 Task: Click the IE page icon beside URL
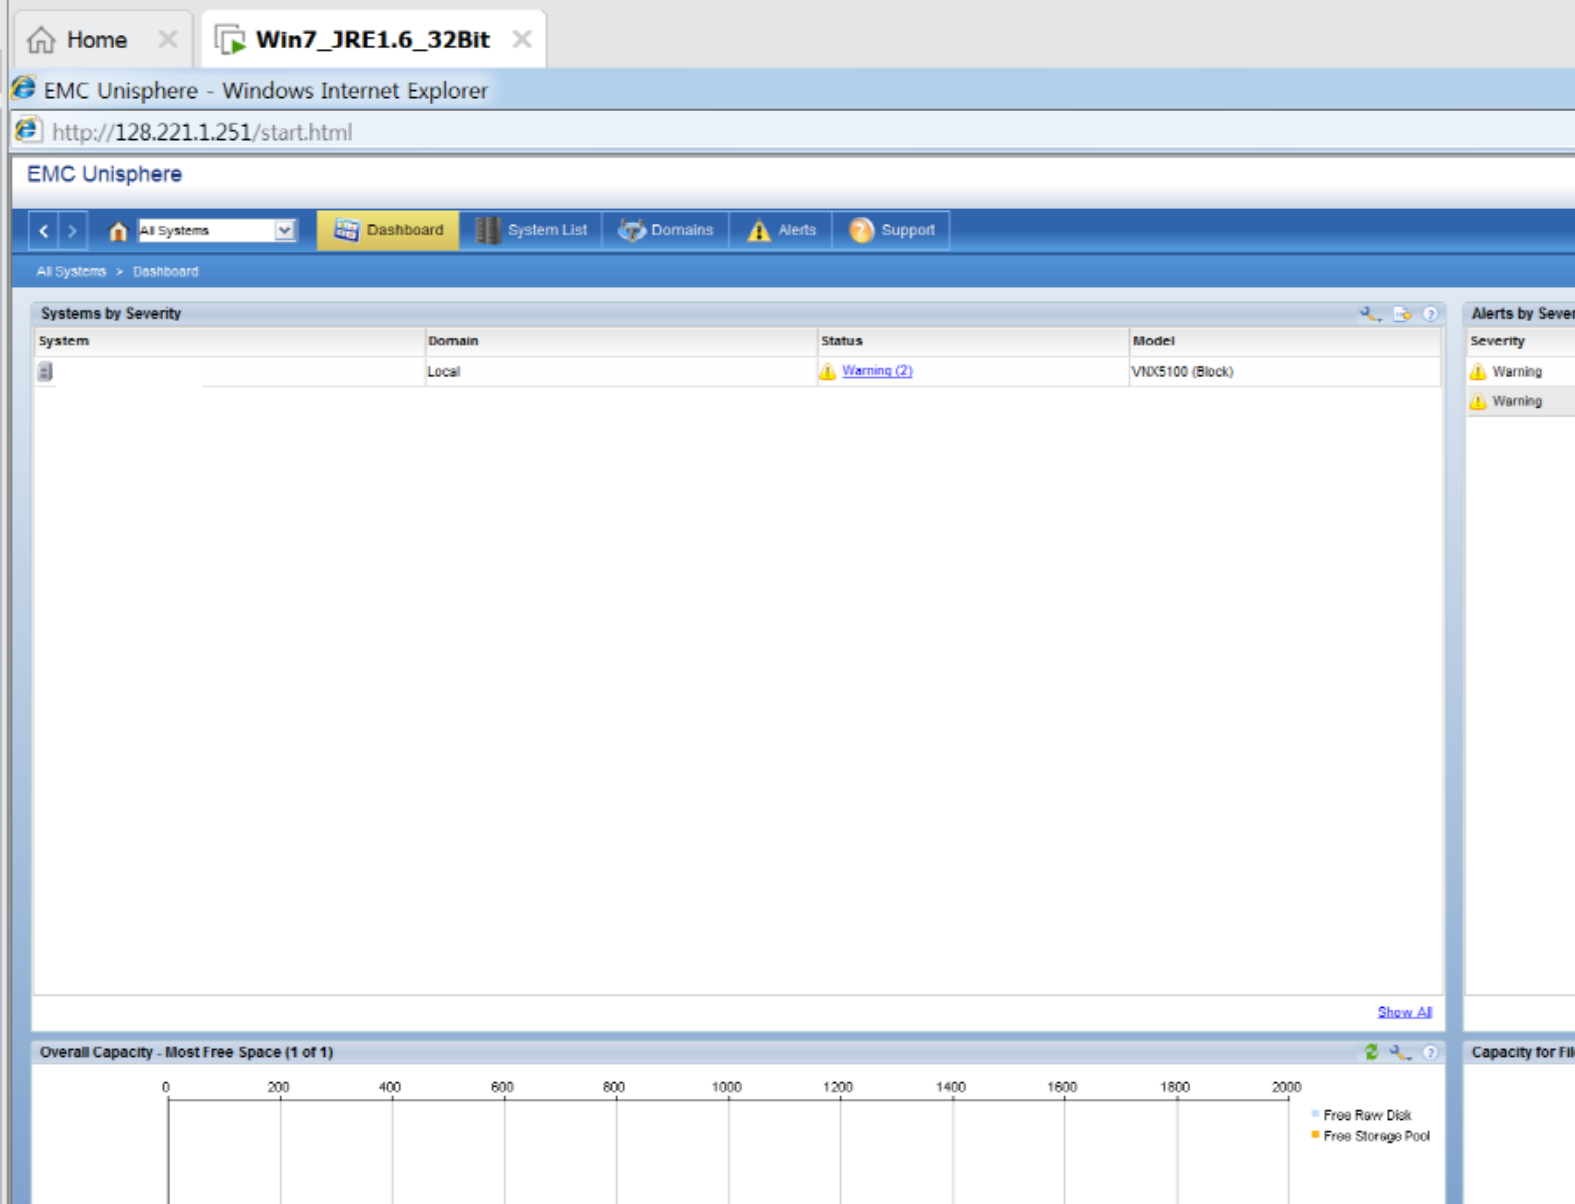pos(28,131)
